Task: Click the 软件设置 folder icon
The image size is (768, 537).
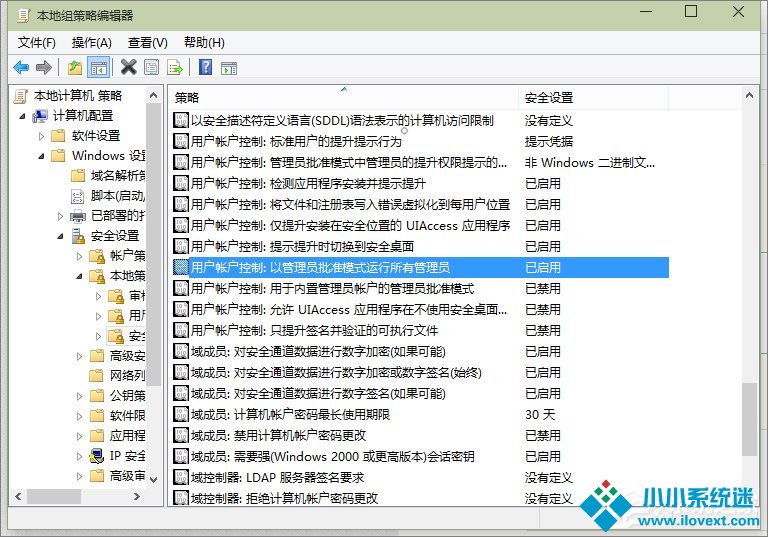Action: [58, 136]
